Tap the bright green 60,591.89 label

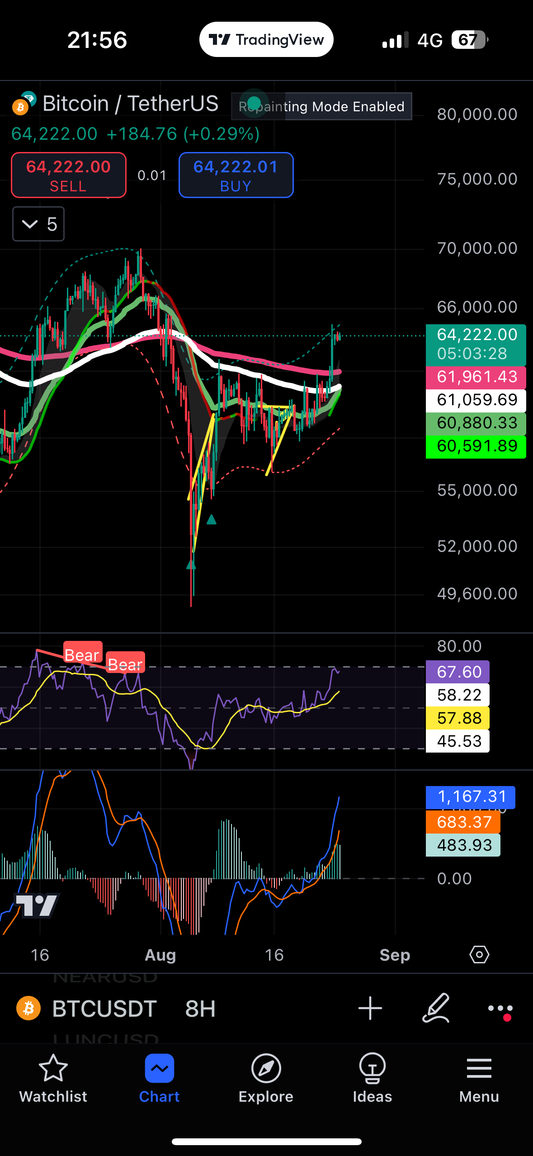[476, 447]
